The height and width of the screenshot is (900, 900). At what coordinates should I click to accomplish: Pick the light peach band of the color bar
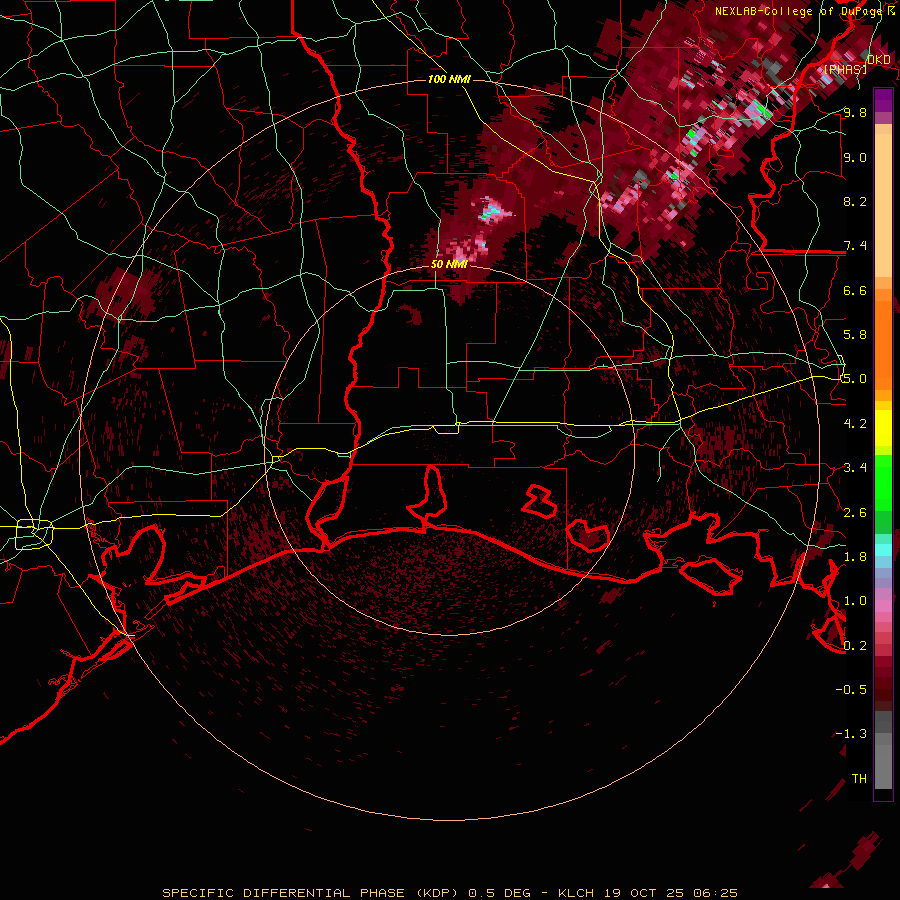pos(883,206)
